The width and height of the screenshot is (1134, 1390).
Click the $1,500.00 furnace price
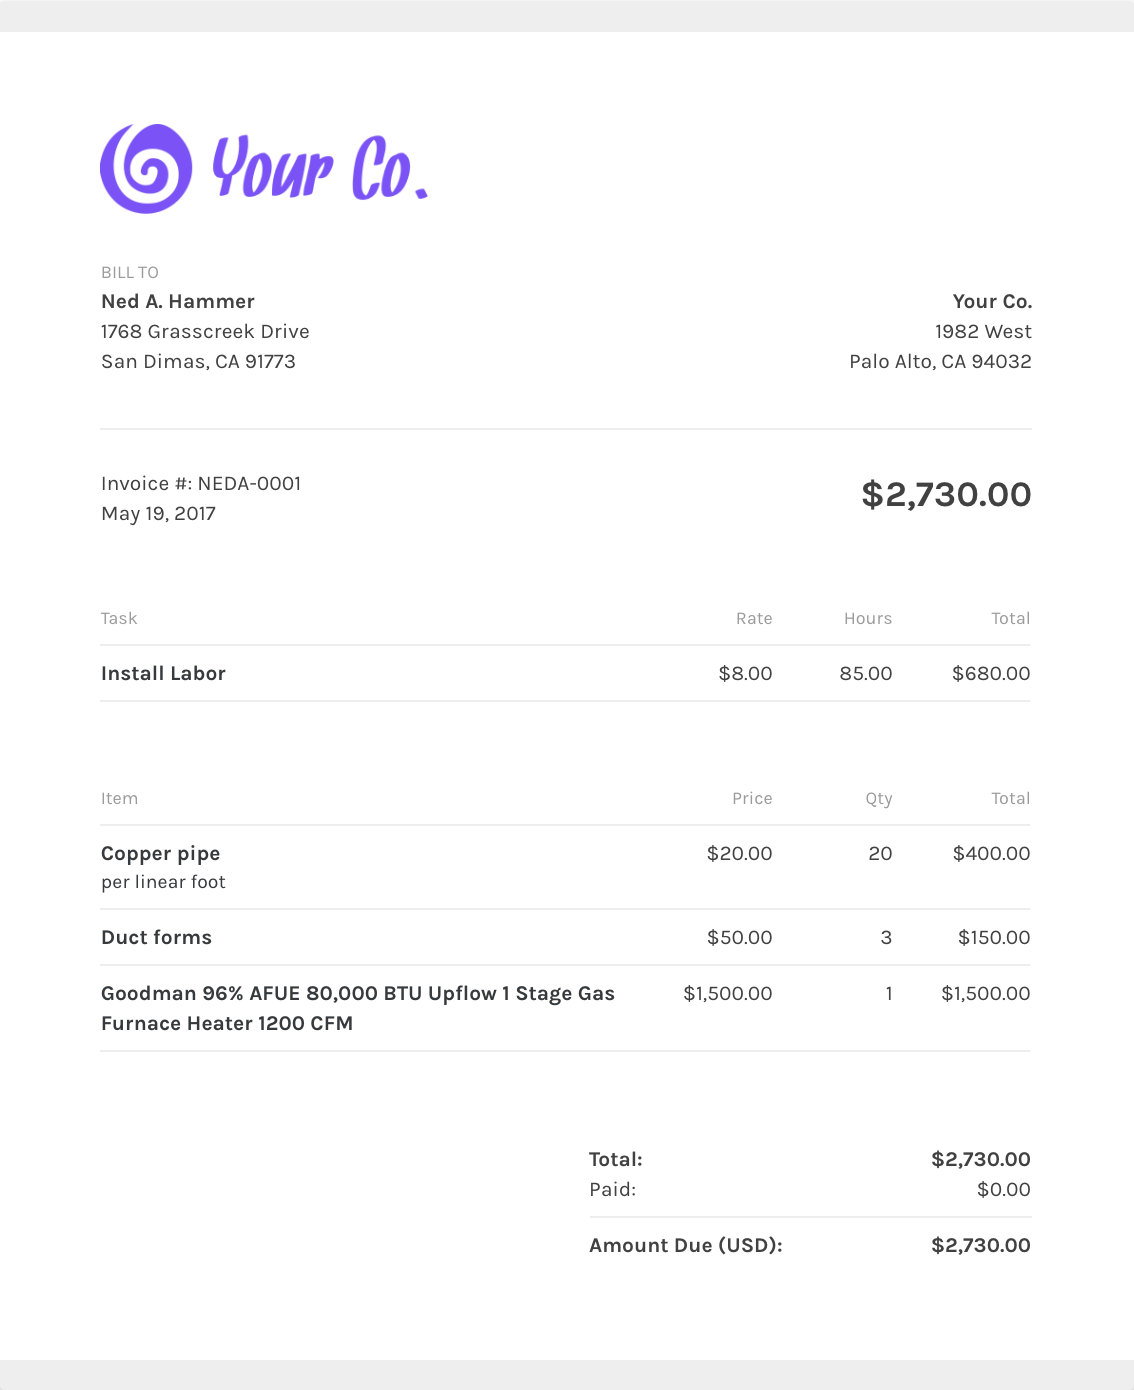click(727, 993)
